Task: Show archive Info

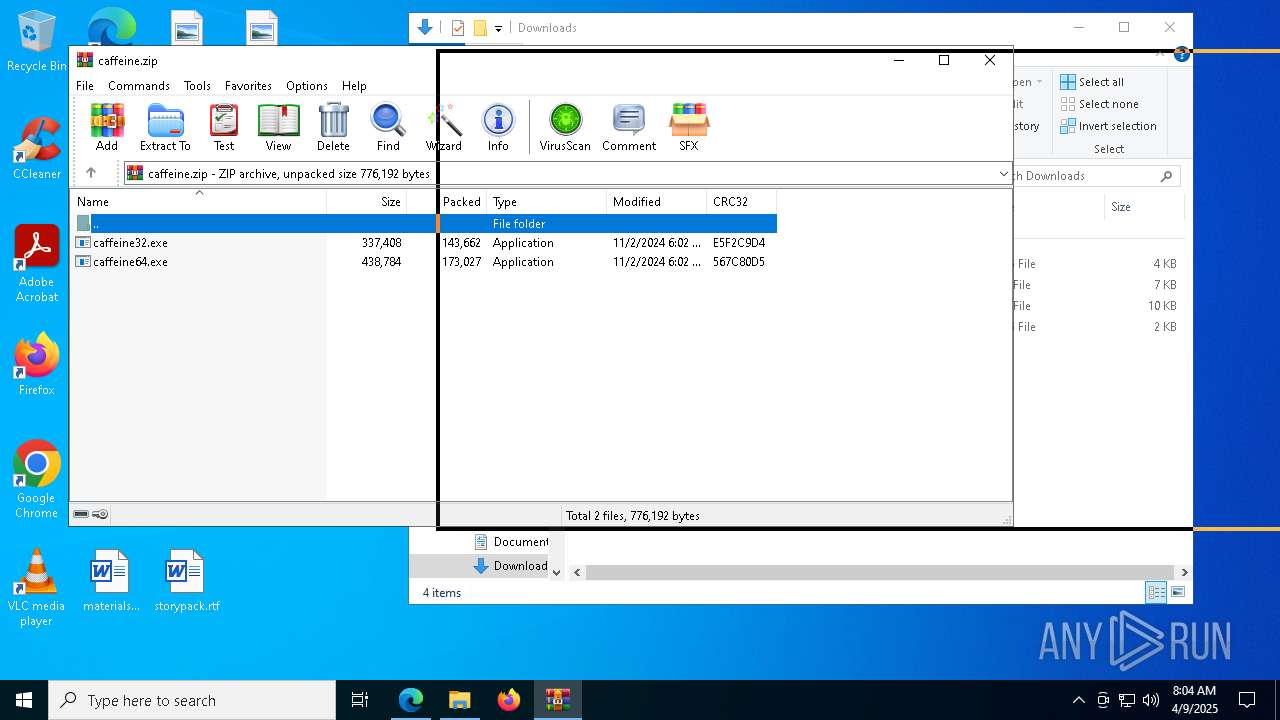Action: tap(498, 127)
